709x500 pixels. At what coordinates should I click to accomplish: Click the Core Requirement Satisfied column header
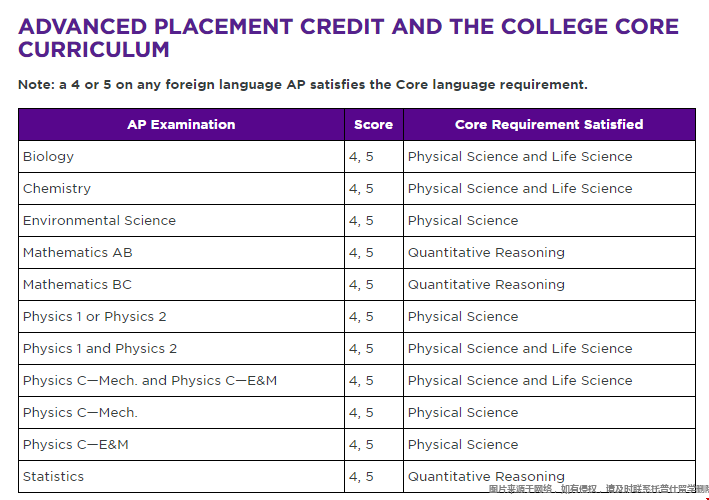tap(548, 125)
